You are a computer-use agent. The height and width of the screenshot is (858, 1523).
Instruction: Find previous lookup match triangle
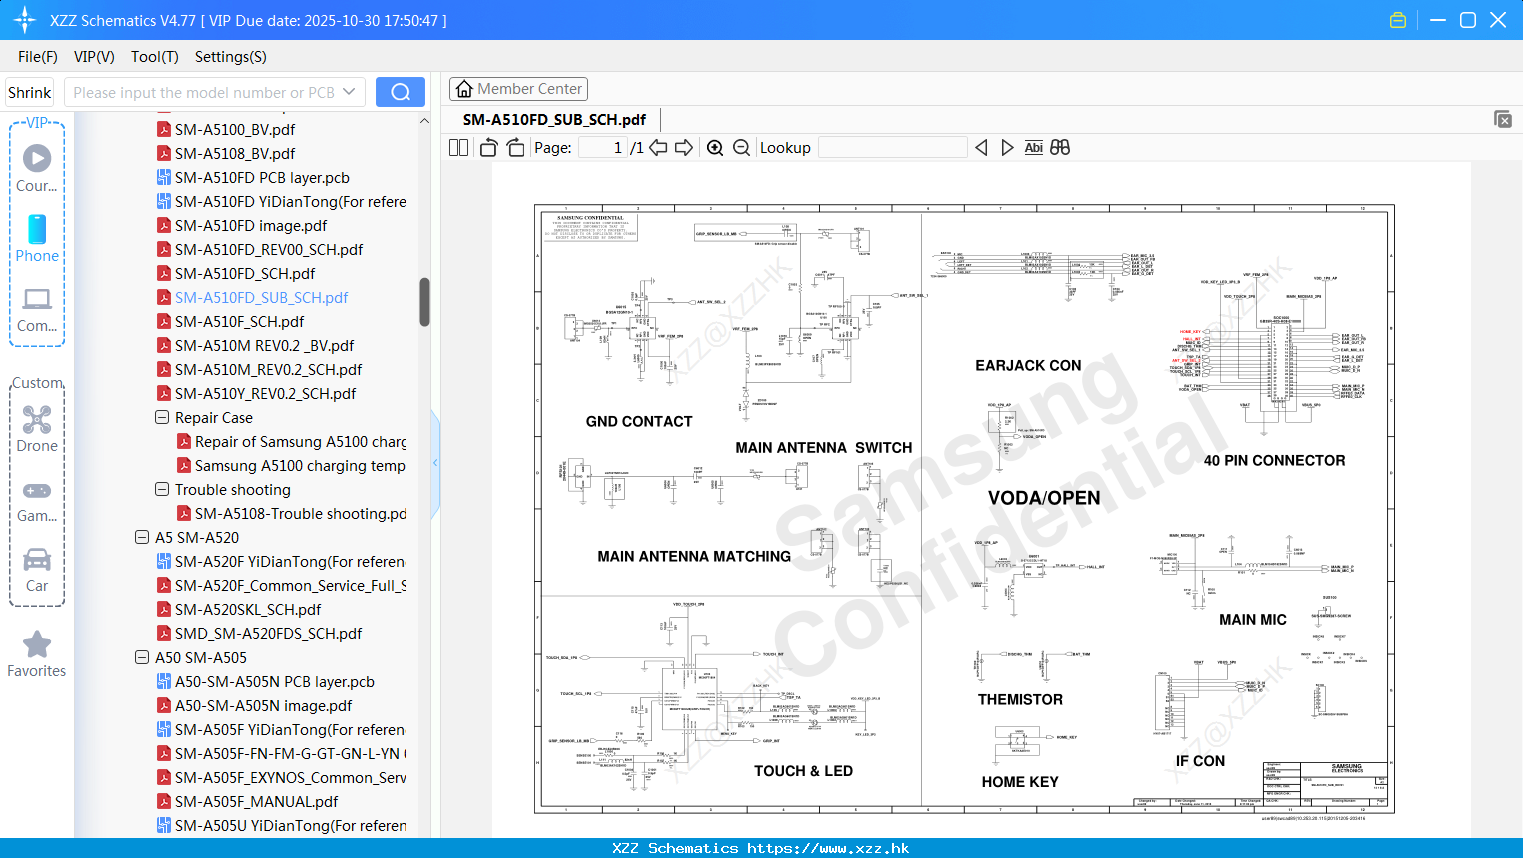click(981, 147)
